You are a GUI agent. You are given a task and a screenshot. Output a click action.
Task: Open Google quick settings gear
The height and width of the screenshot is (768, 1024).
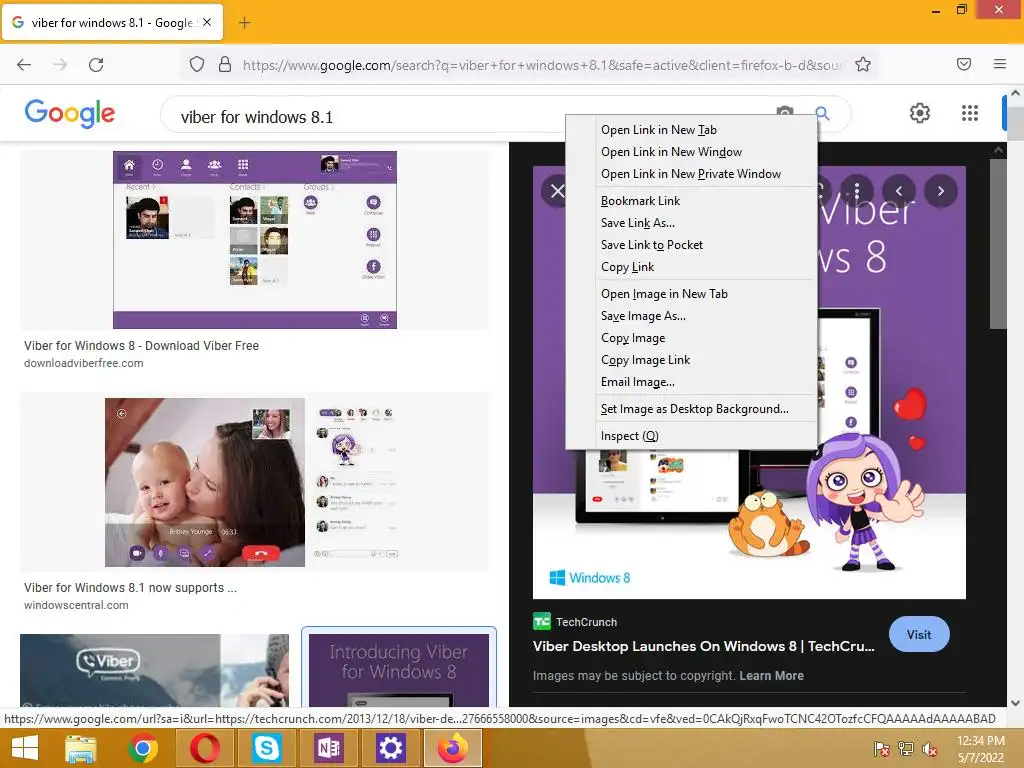click(920, 113)
